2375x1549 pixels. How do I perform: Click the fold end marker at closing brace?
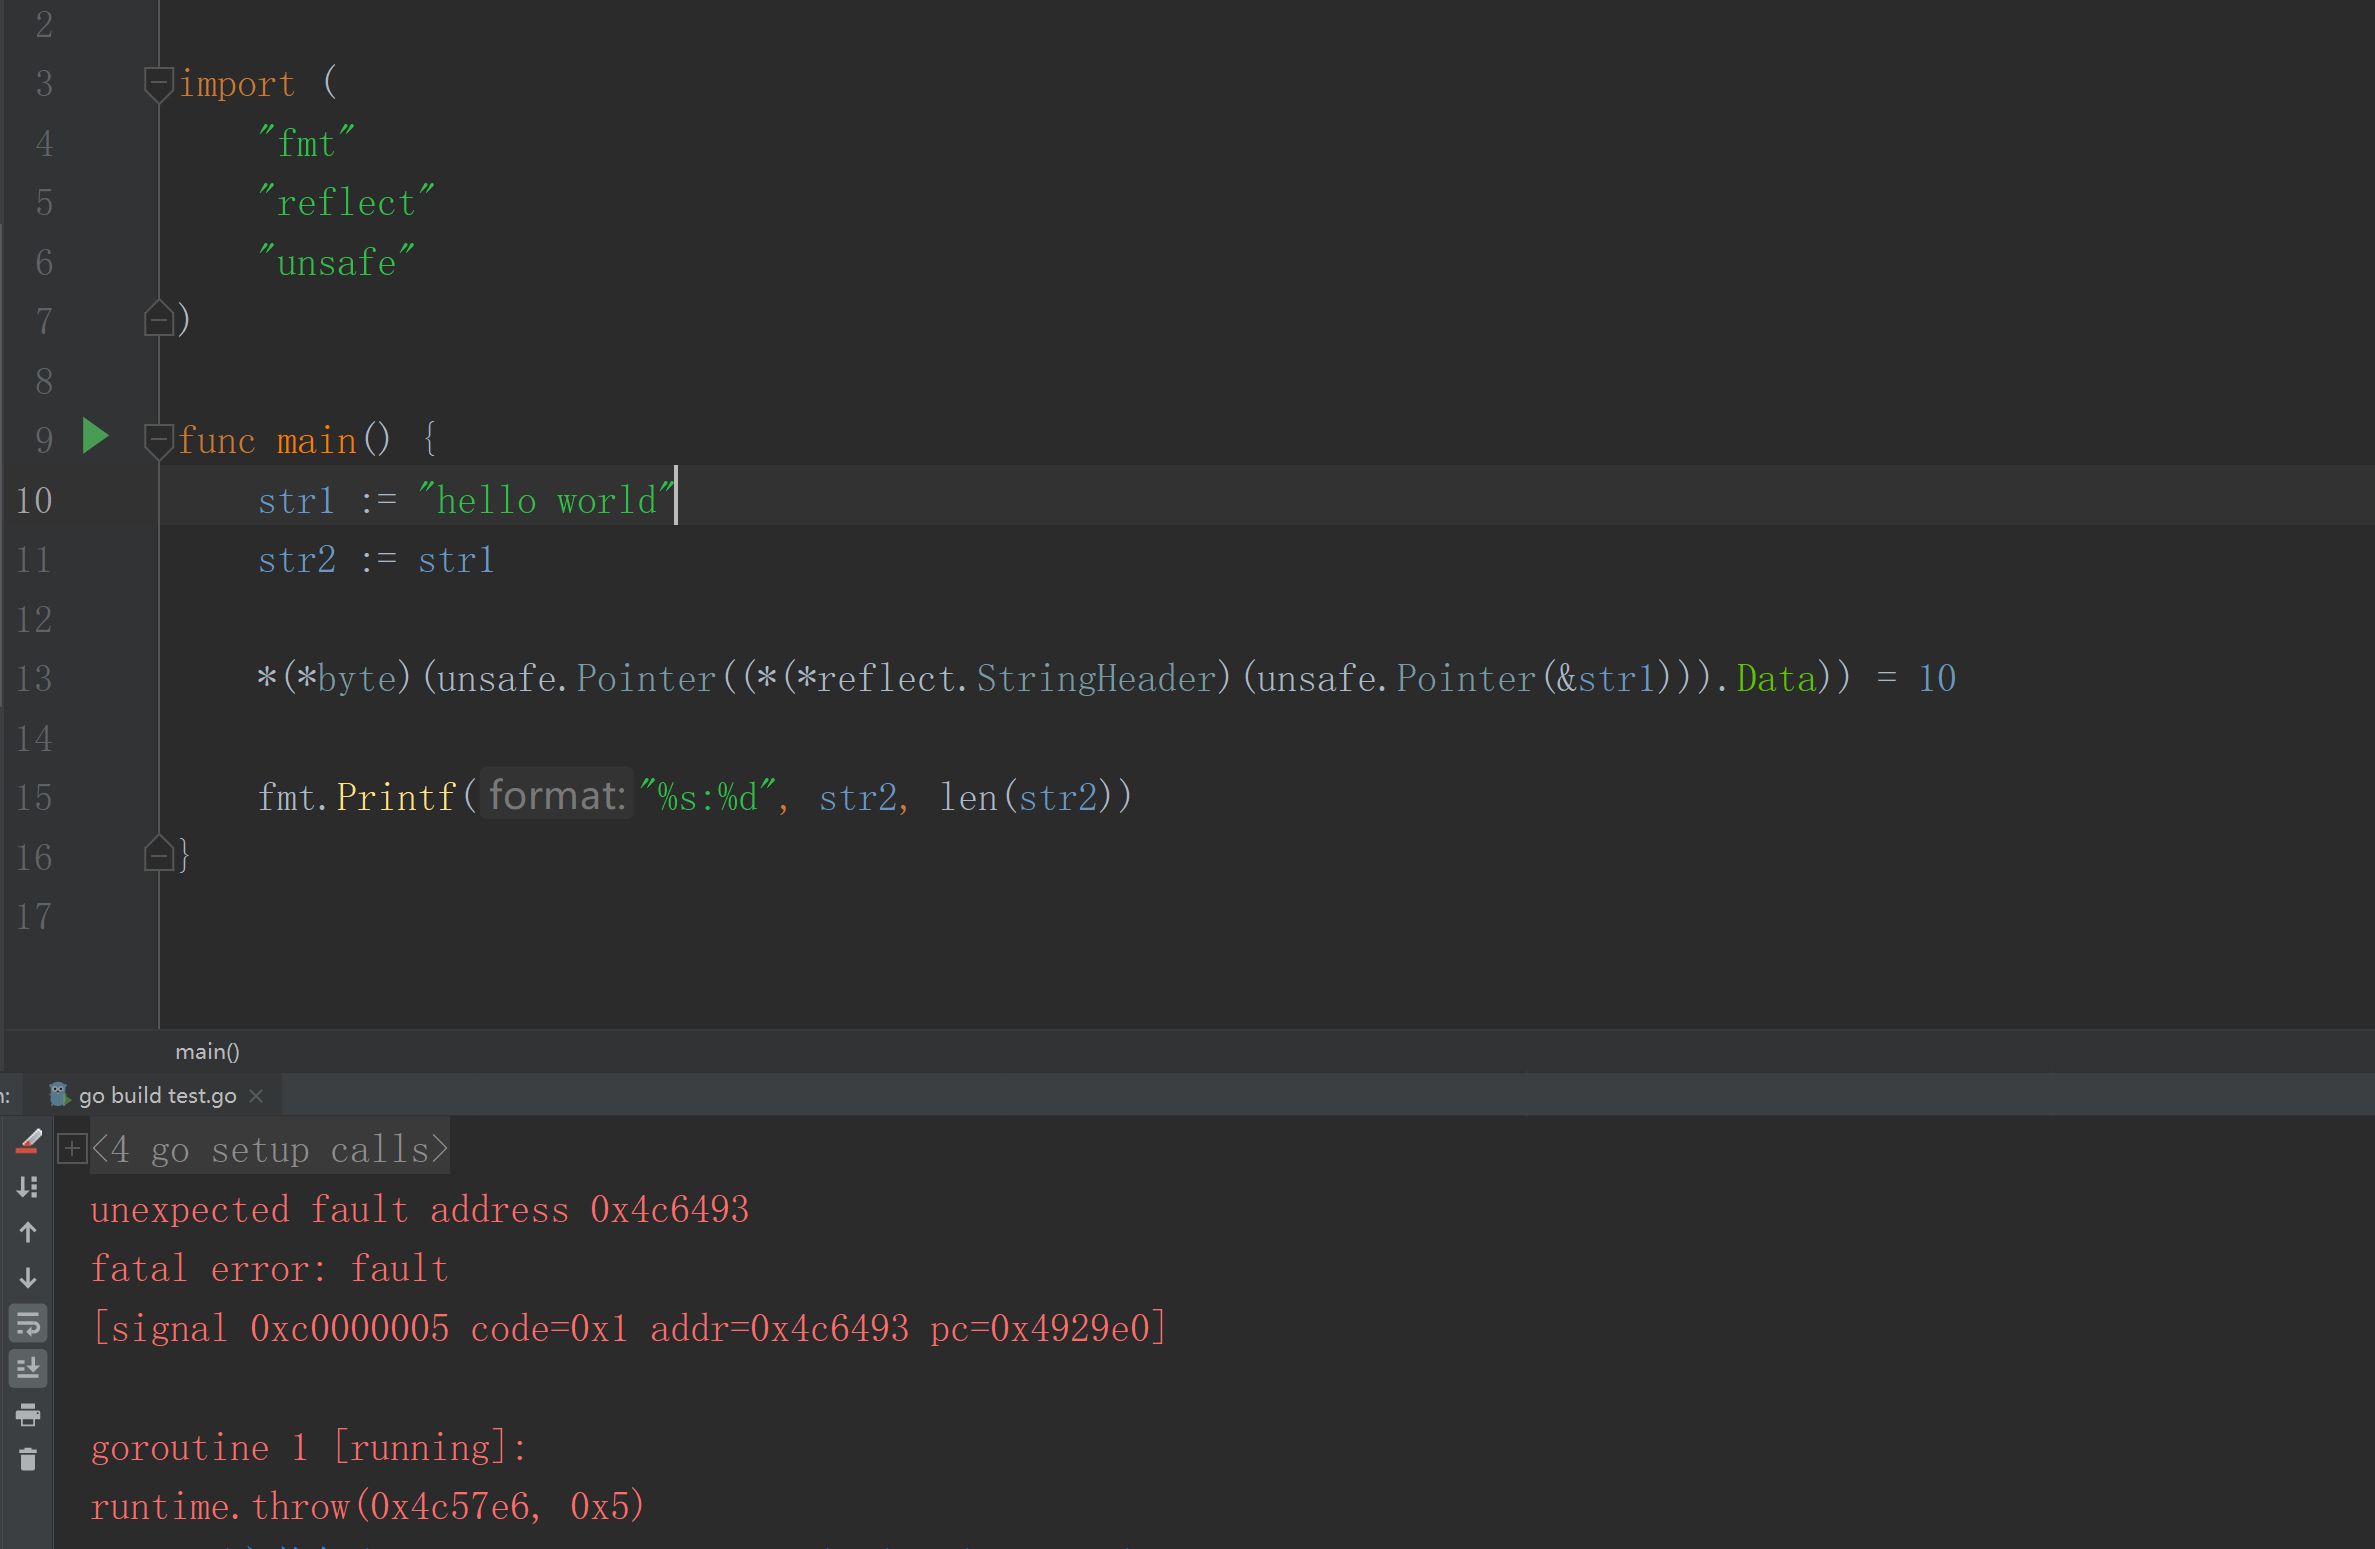point(158,855)
